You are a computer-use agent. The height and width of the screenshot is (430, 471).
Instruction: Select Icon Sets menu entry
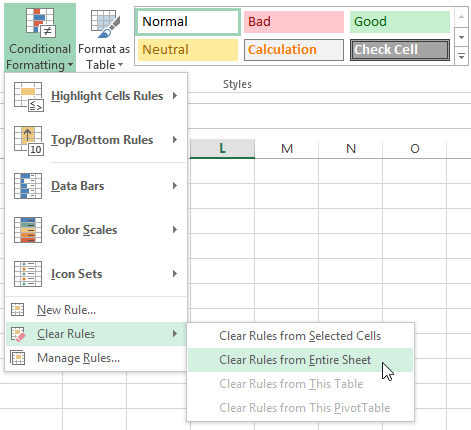pyautogui.click(x=96, y=274)
